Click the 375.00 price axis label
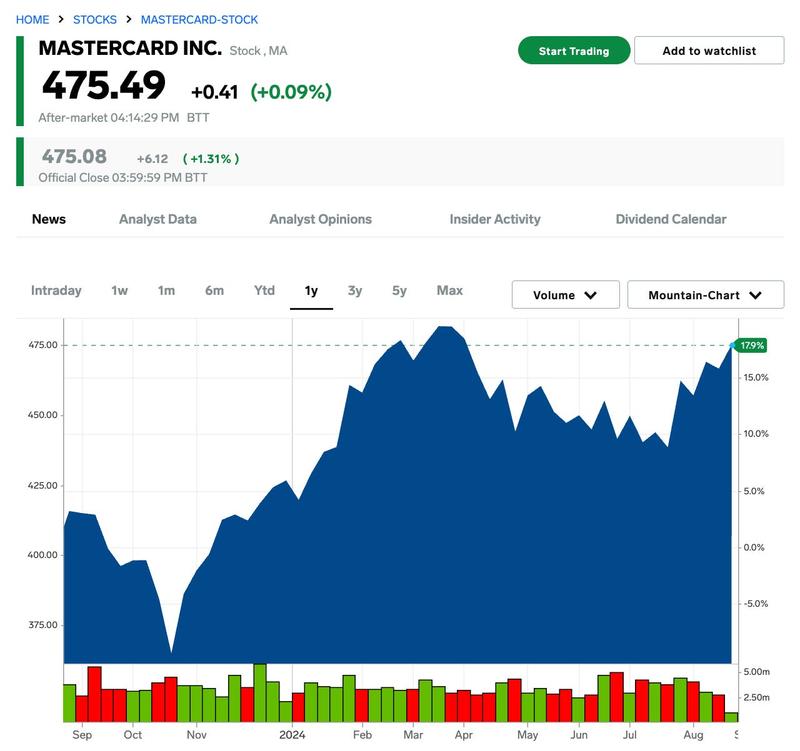 [43, 624]
